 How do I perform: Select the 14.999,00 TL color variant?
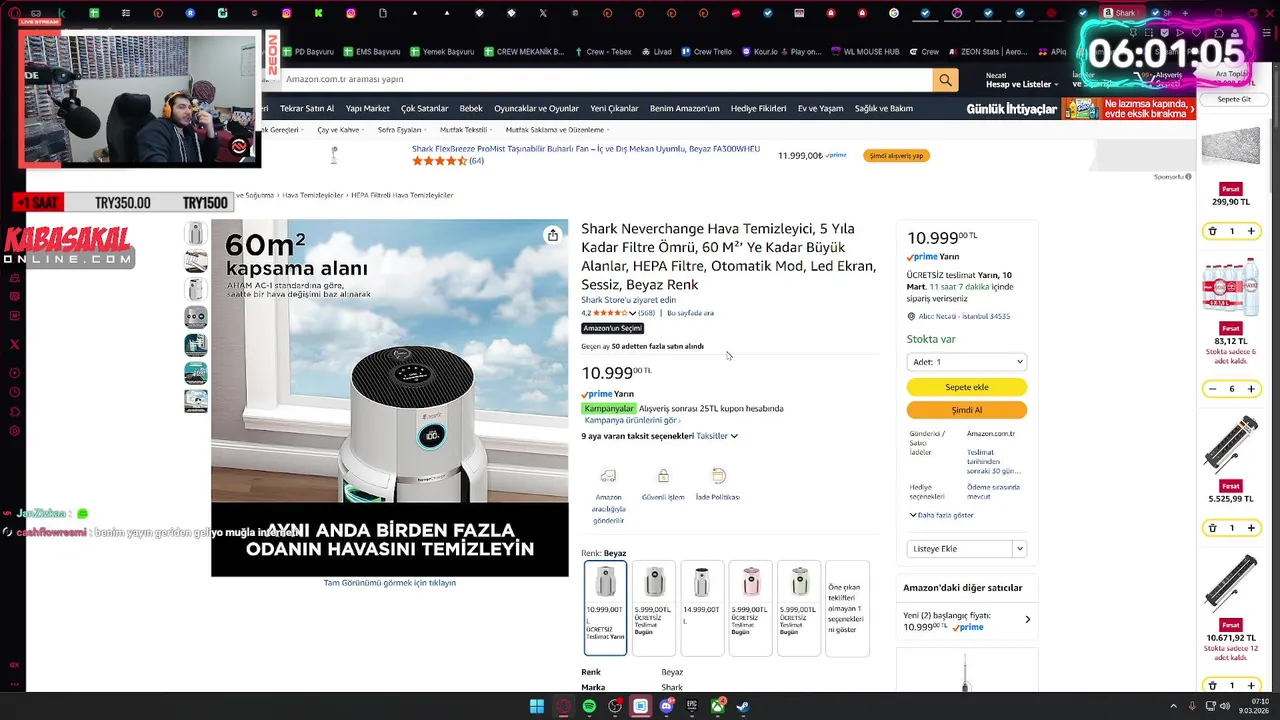[701, 608]
